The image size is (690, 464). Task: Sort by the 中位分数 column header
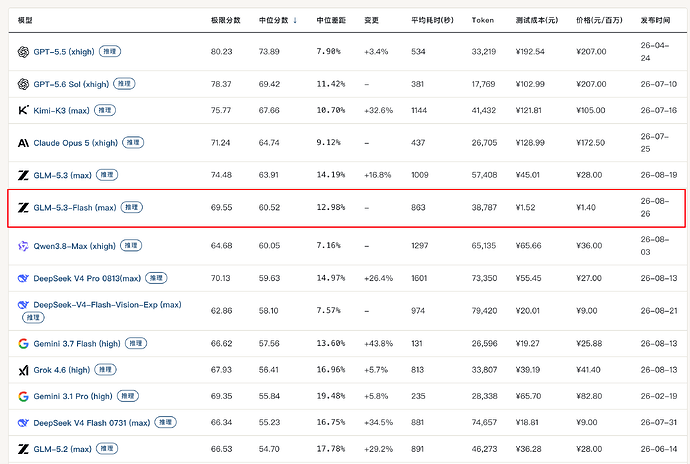tap(274, 20)
